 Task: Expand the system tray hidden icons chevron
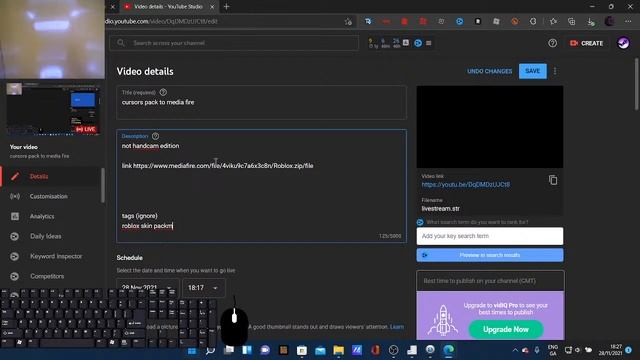pos(515,350)
